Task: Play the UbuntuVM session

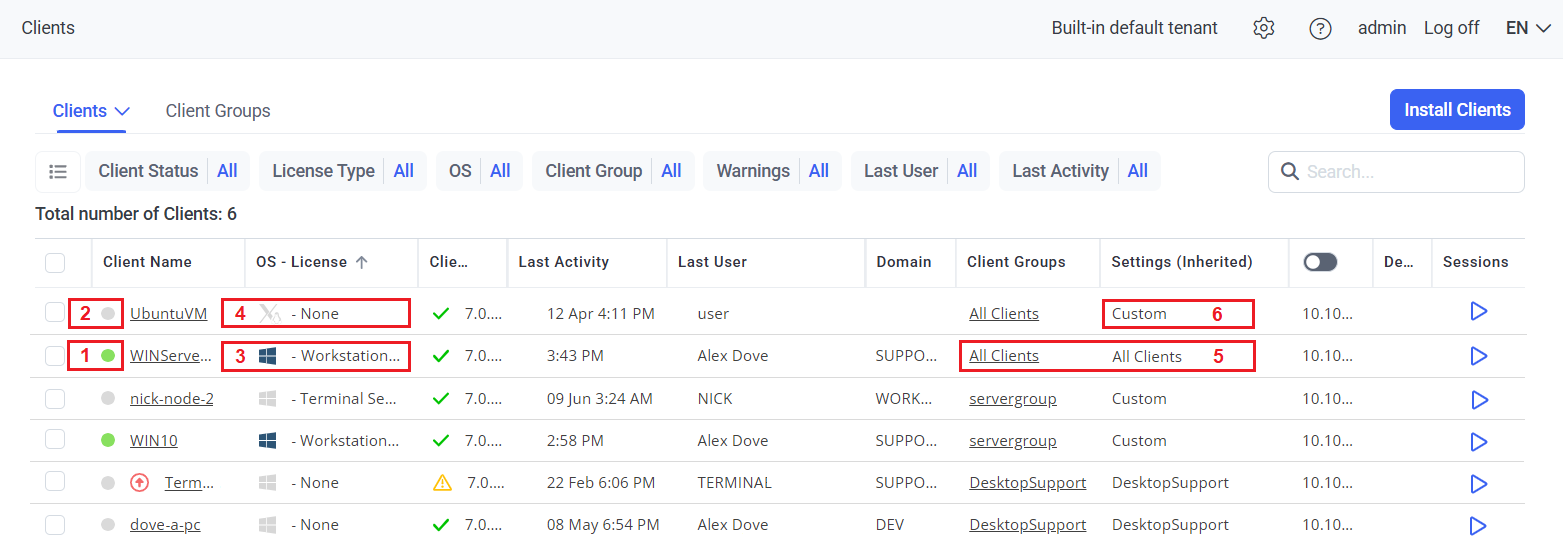Action: pos(1479,312)
